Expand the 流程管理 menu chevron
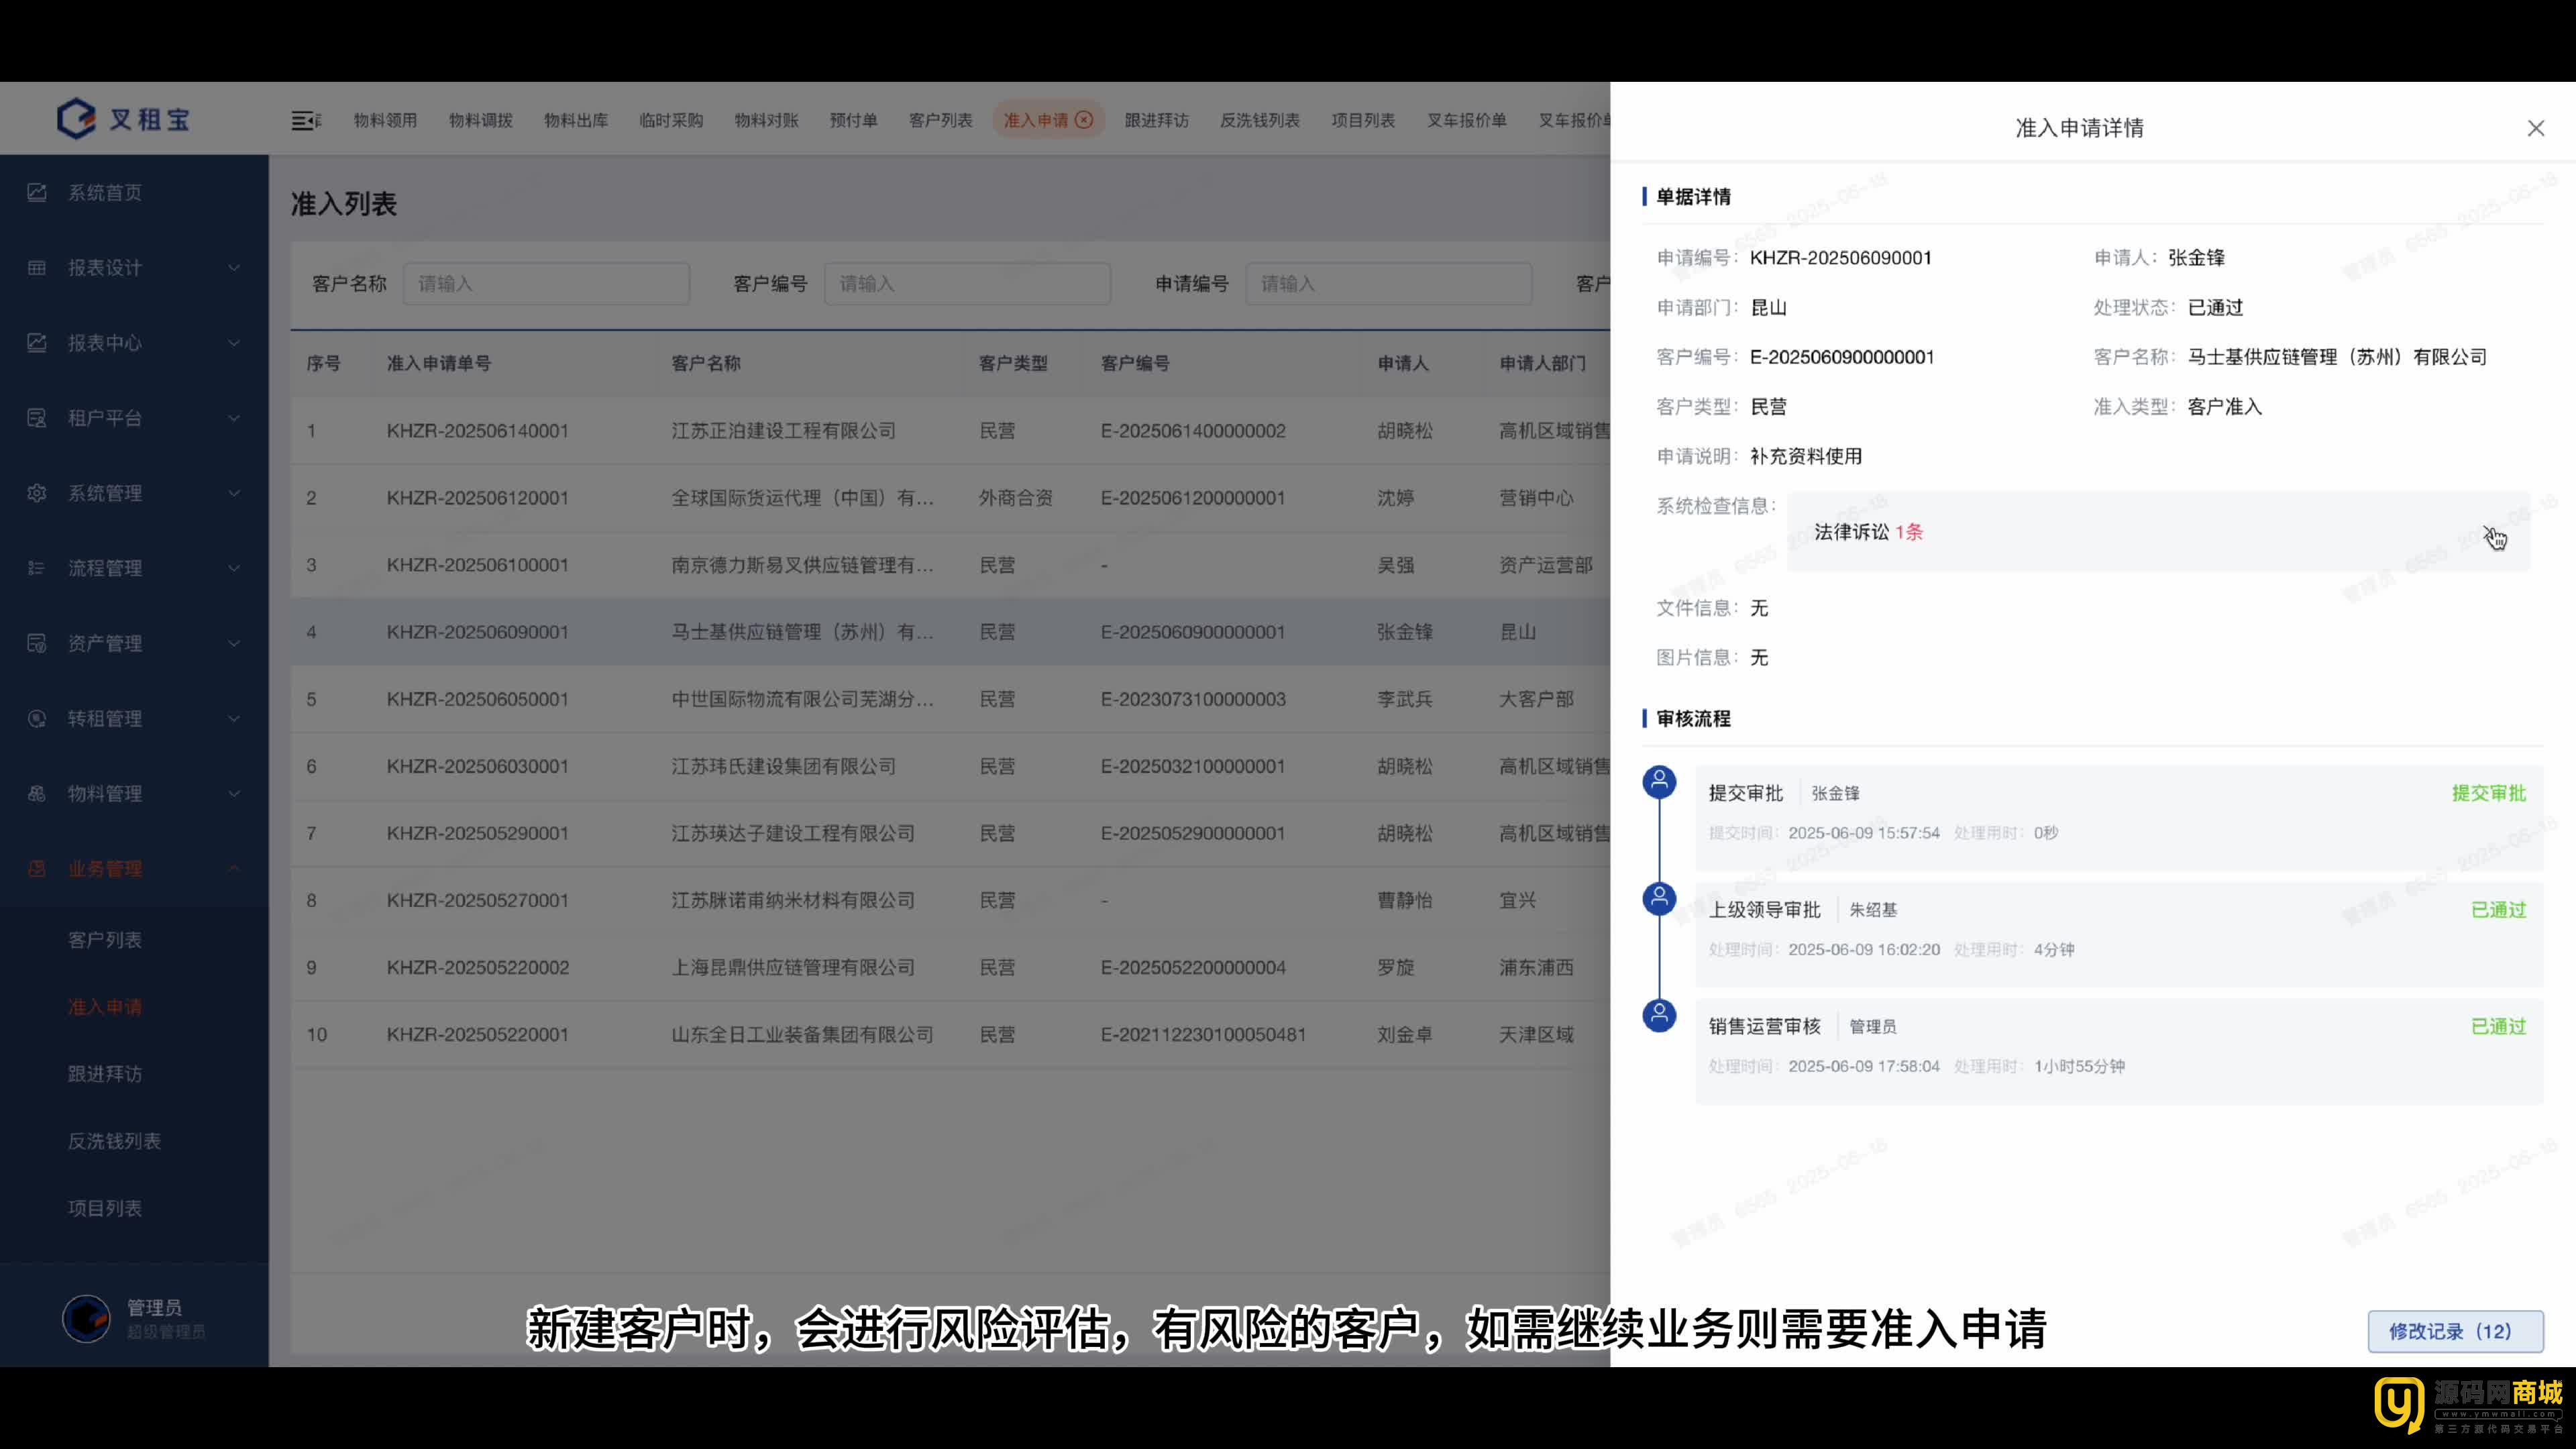 click(234, 568)
